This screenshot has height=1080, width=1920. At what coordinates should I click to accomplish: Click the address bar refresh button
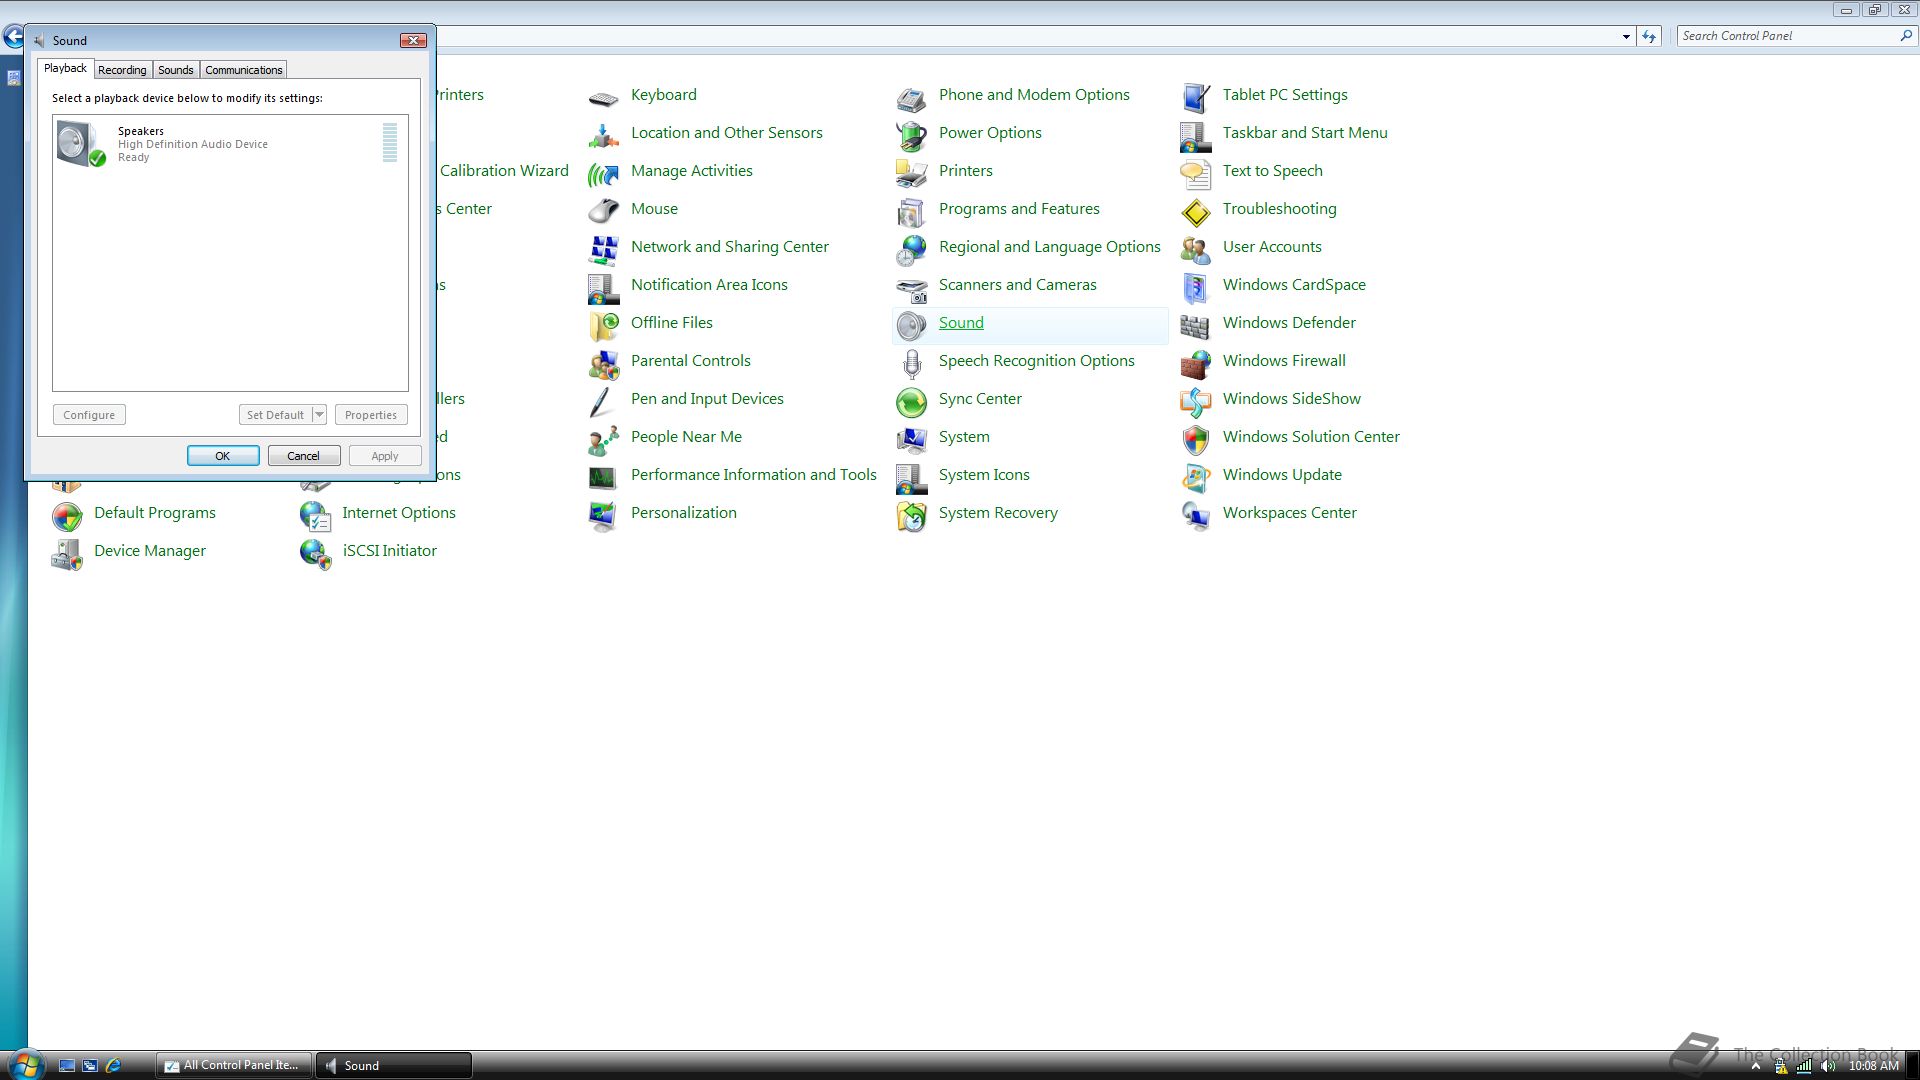point(1649,37)
